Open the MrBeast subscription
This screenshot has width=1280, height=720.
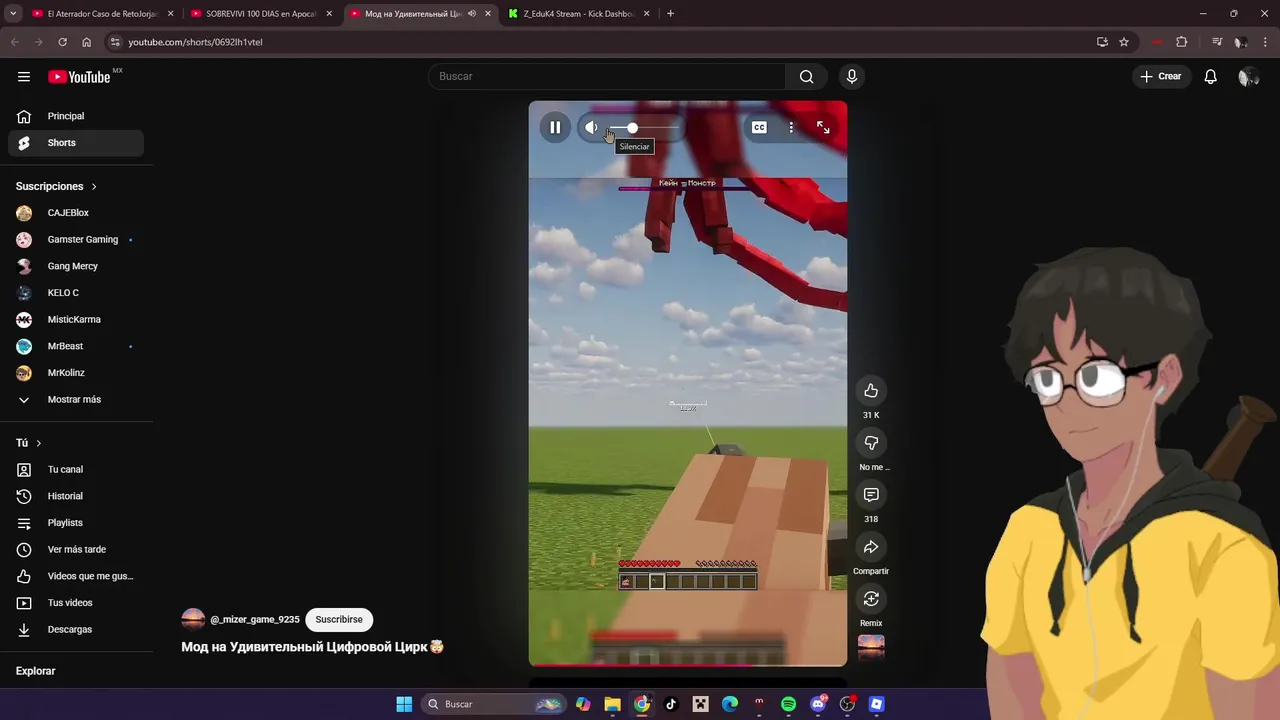[76, 346]
